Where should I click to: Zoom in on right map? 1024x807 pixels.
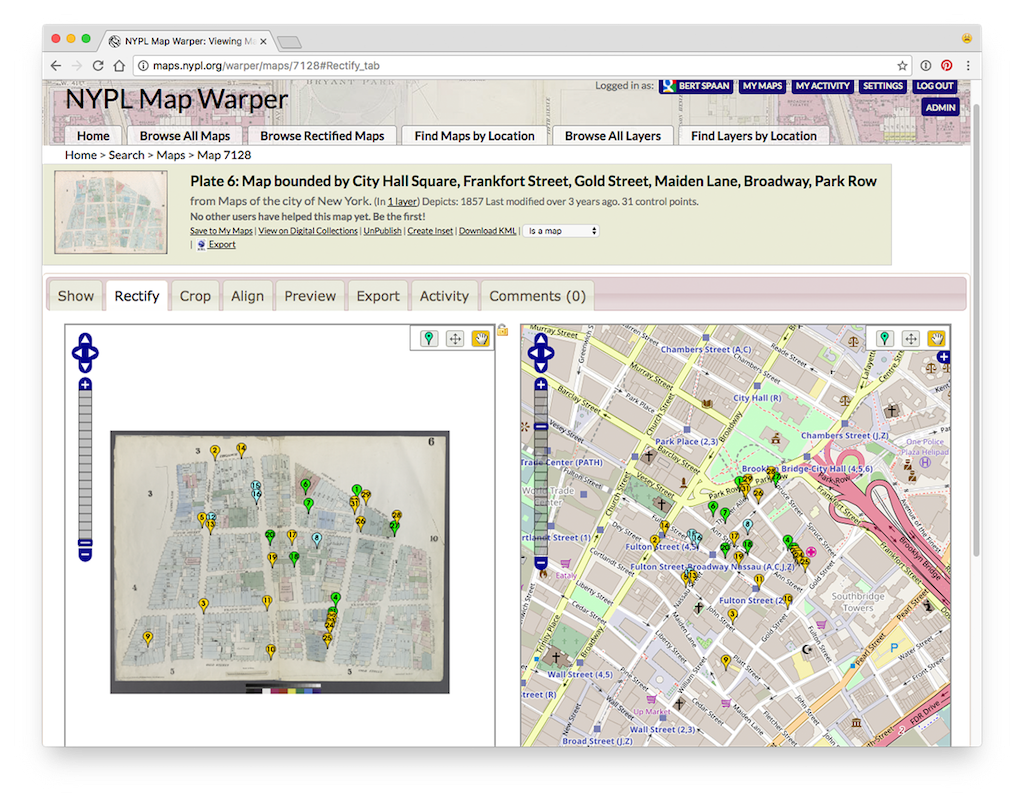point(541,385)
